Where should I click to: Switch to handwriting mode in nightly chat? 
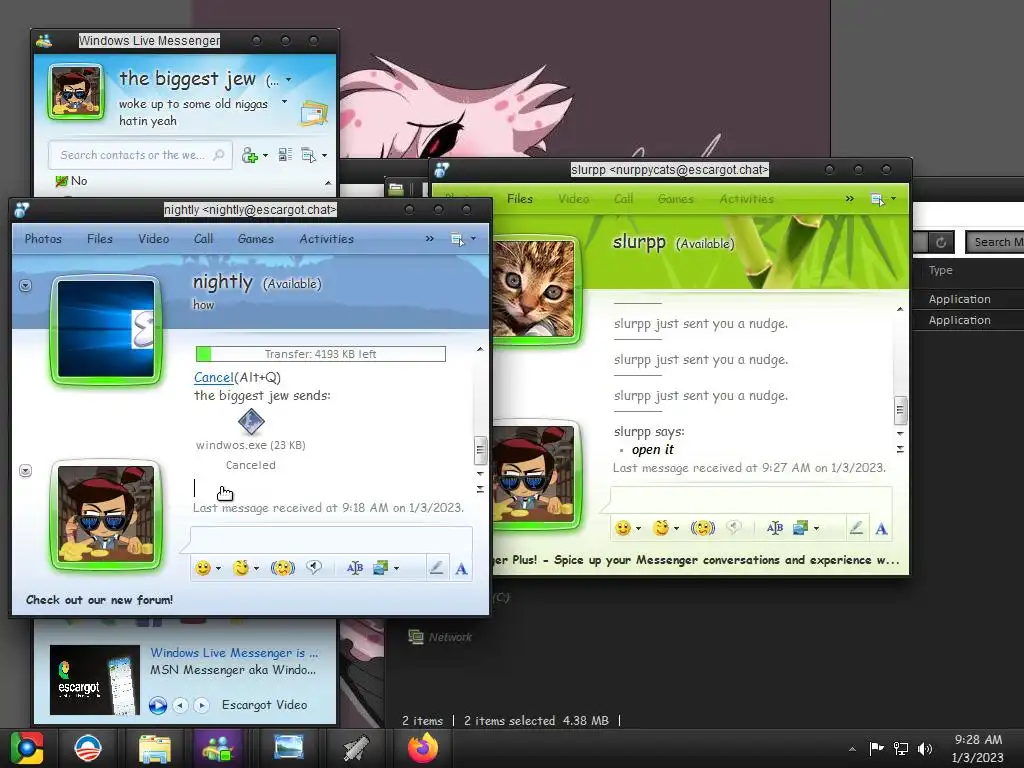pos(436,568)
